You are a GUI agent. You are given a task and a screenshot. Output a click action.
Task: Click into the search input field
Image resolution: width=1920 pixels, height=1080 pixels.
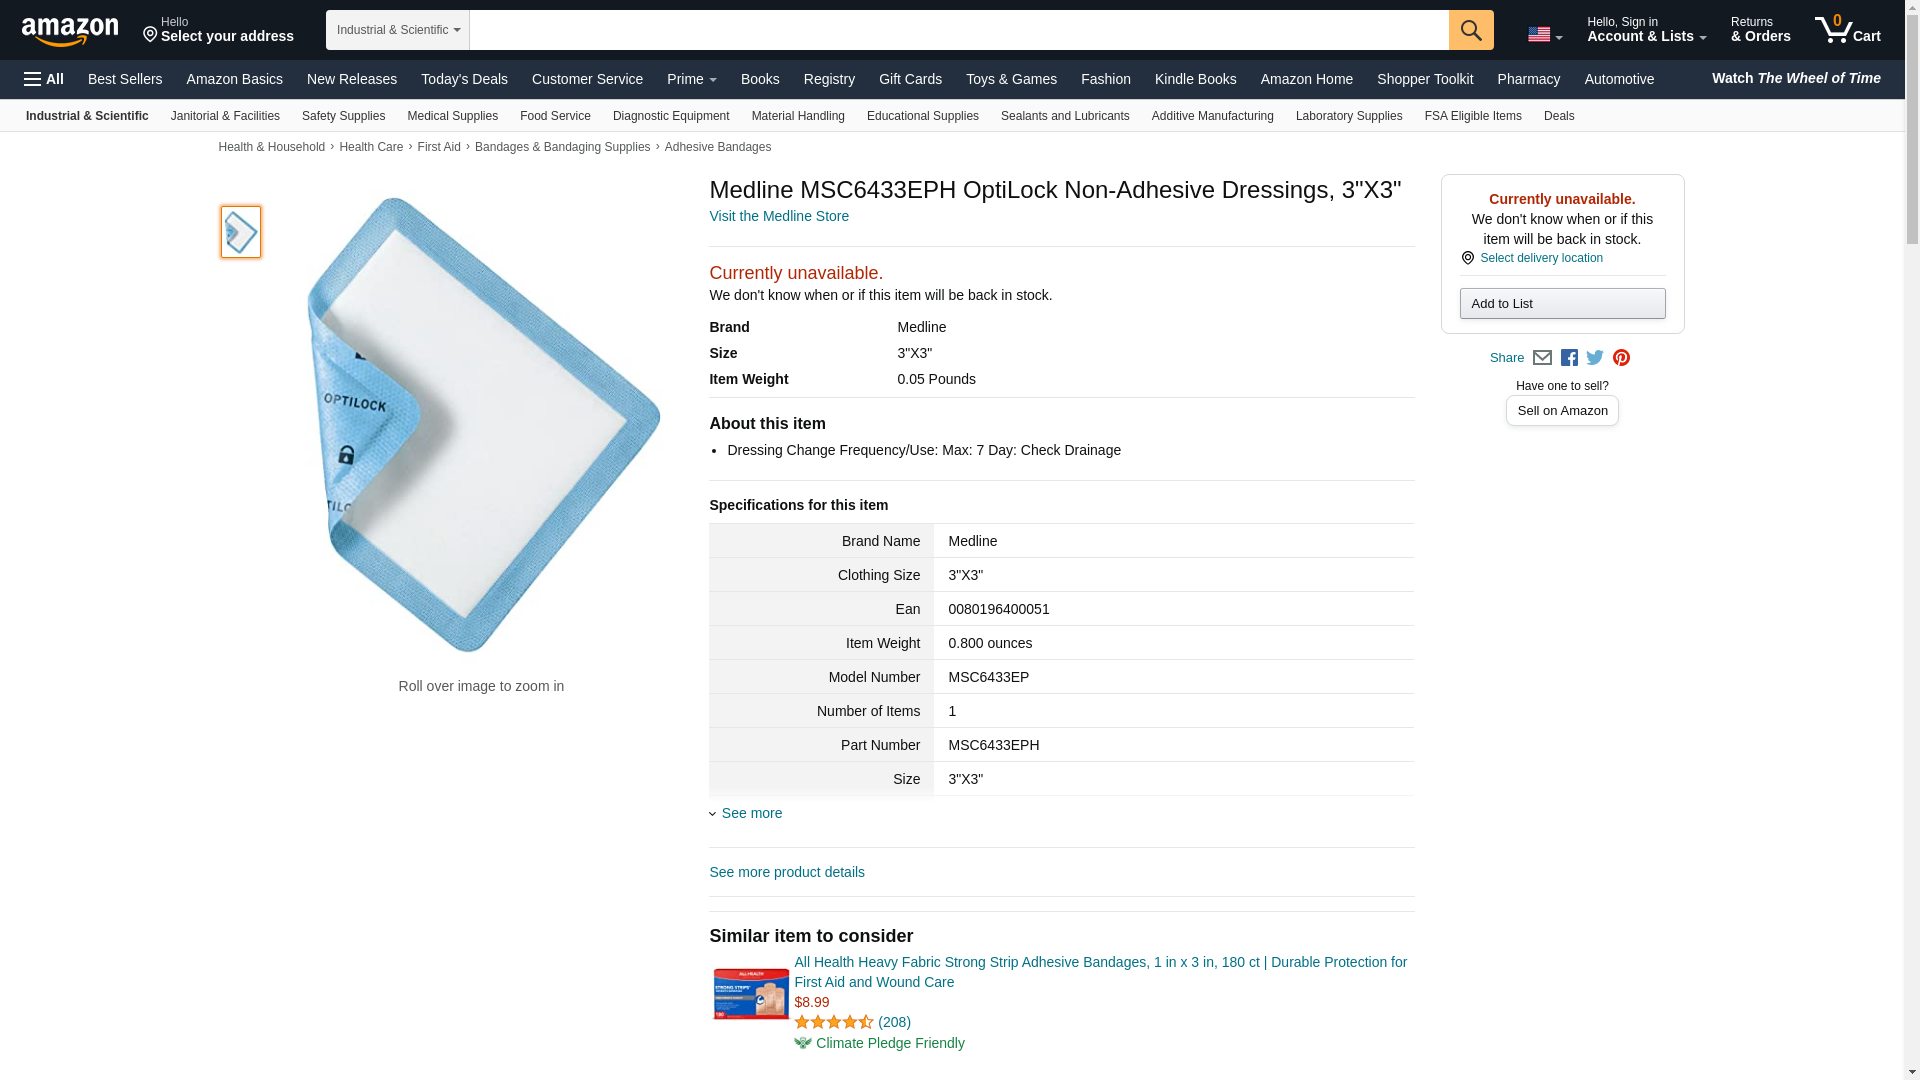pos(958,30)
